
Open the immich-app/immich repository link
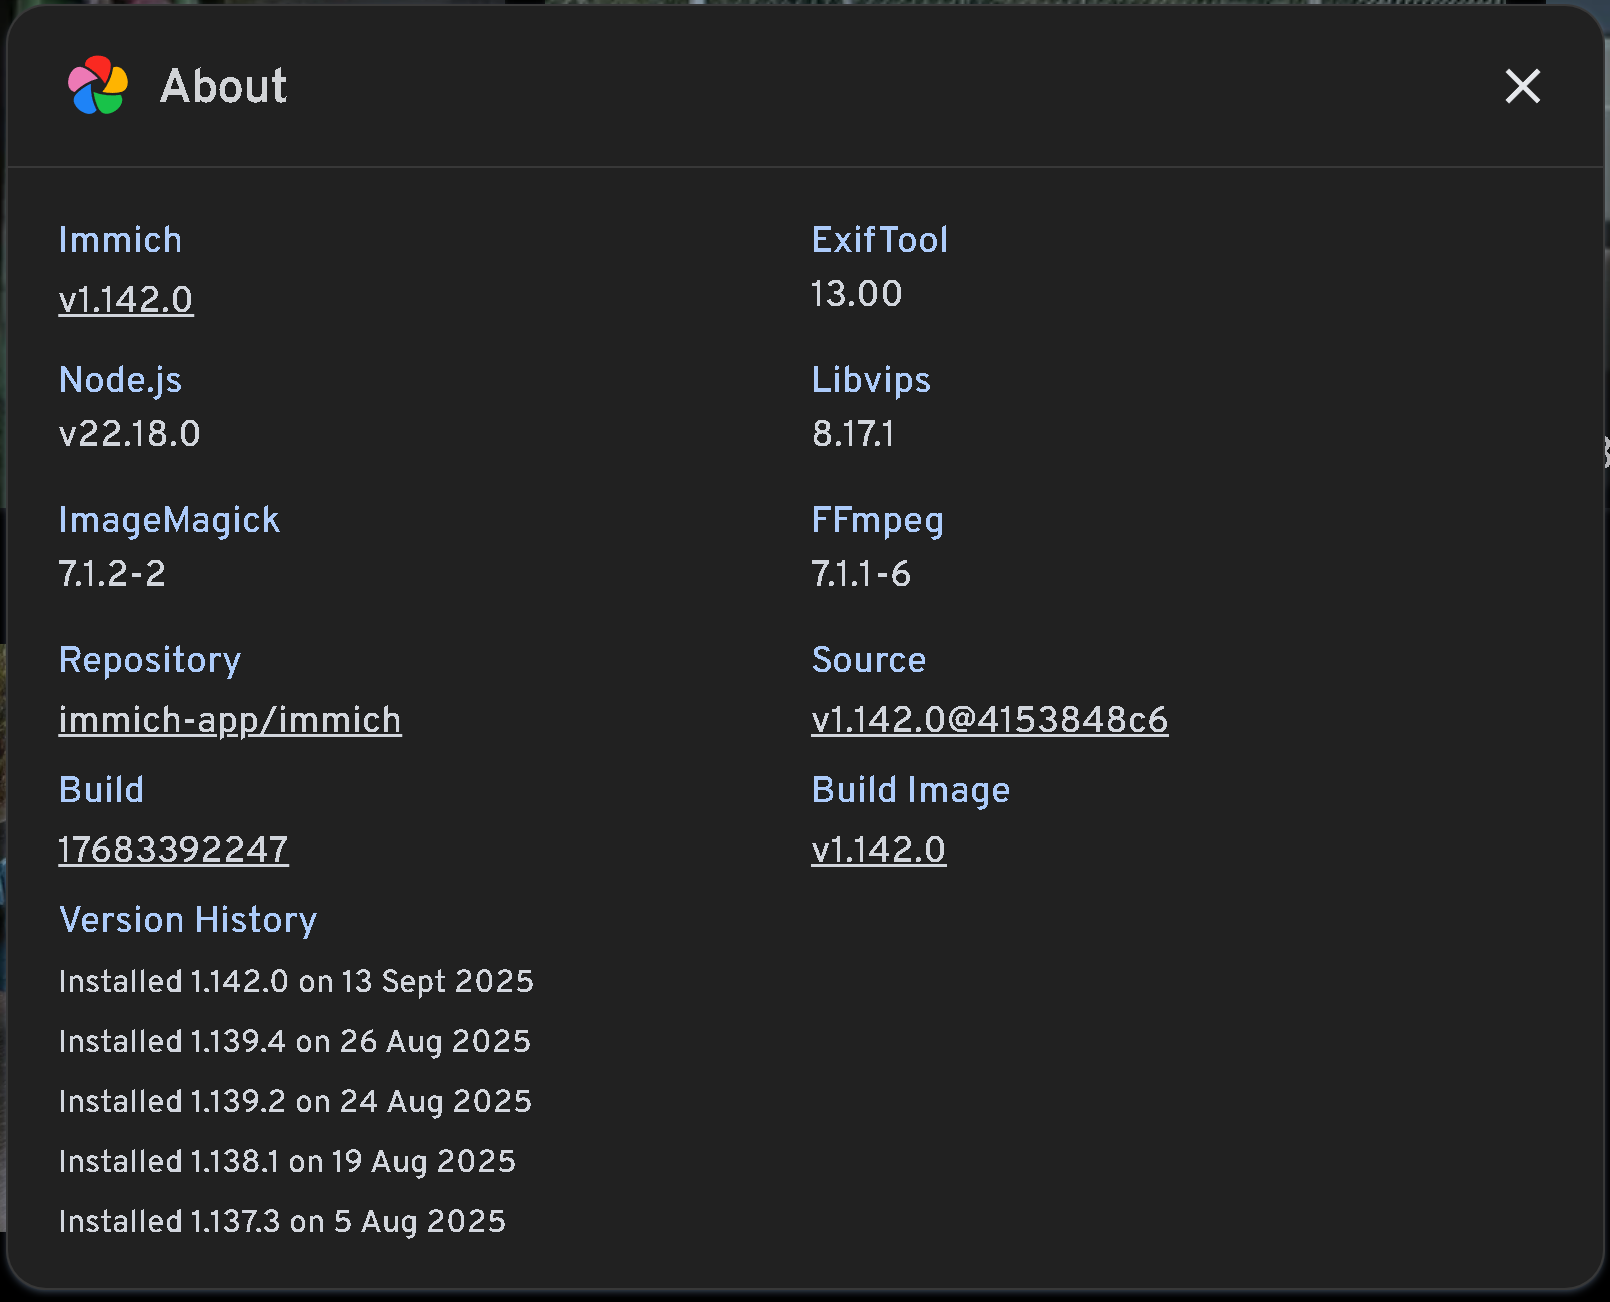pos(230,720)
